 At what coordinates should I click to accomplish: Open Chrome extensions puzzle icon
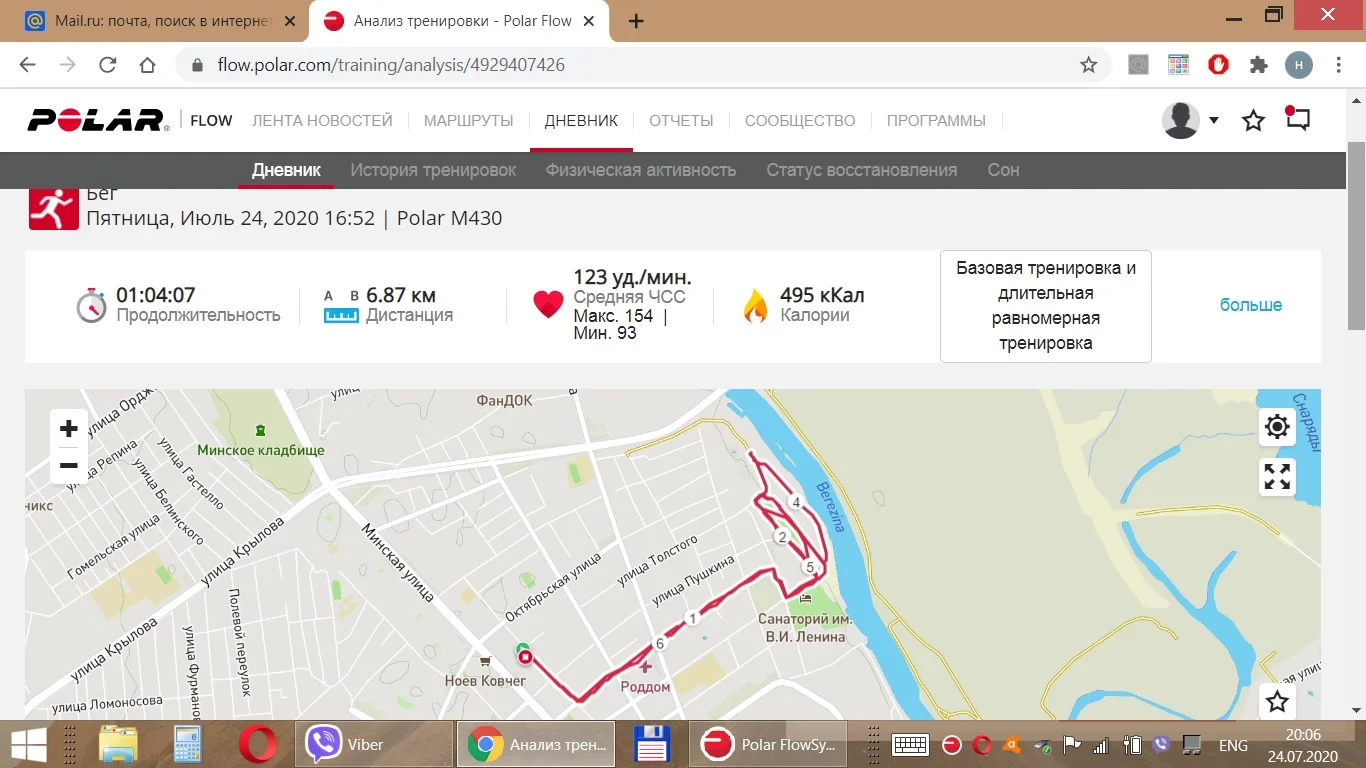click(1259, 65)
